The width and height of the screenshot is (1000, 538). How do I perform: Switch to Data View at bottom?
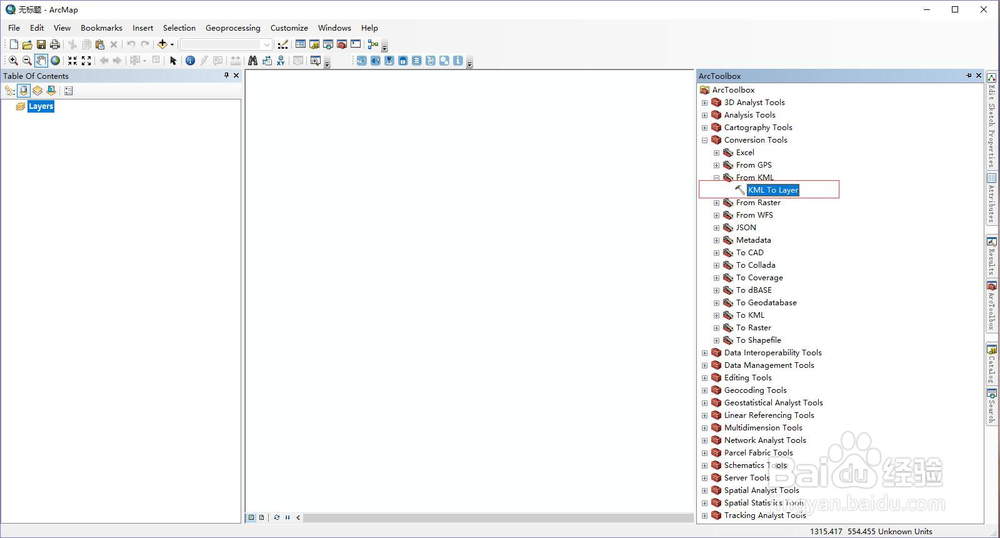[251, 518]
